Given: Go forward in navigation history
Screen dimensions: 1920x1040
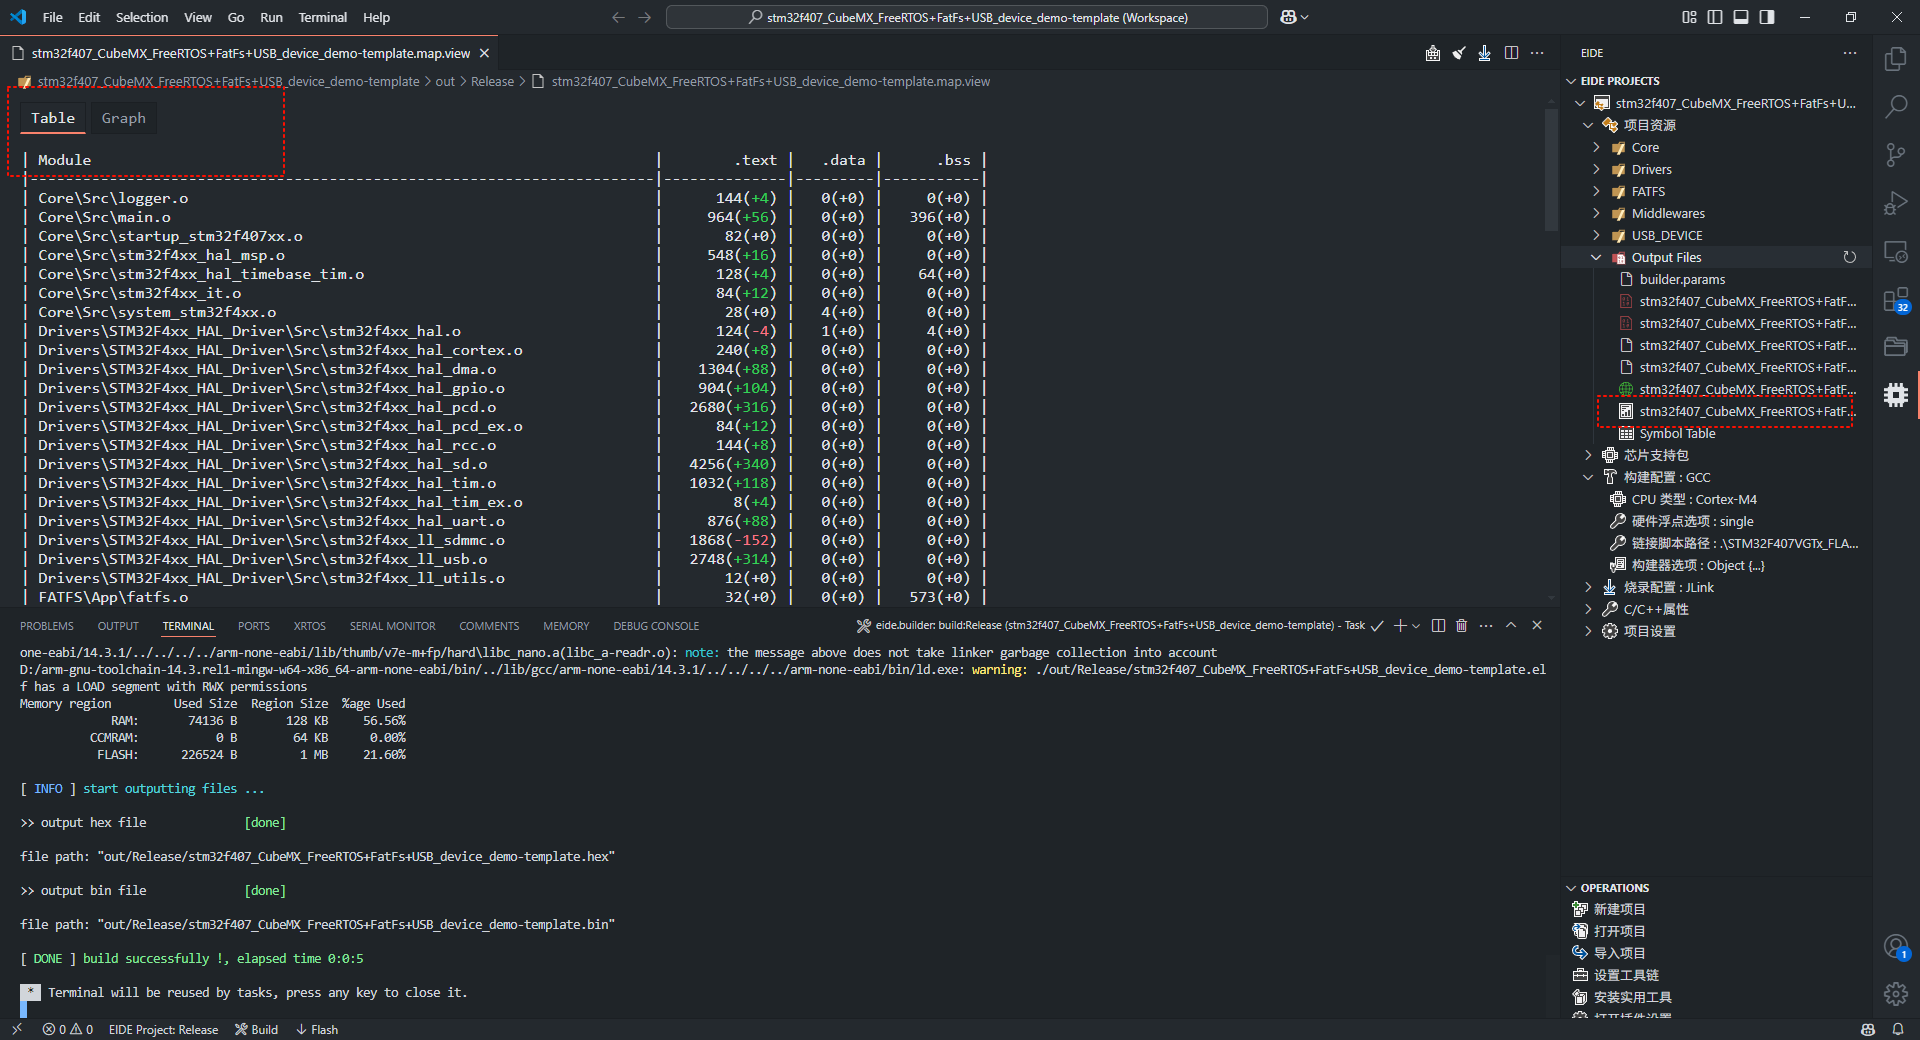Looking at the screenshot, I should pos(644,17).
